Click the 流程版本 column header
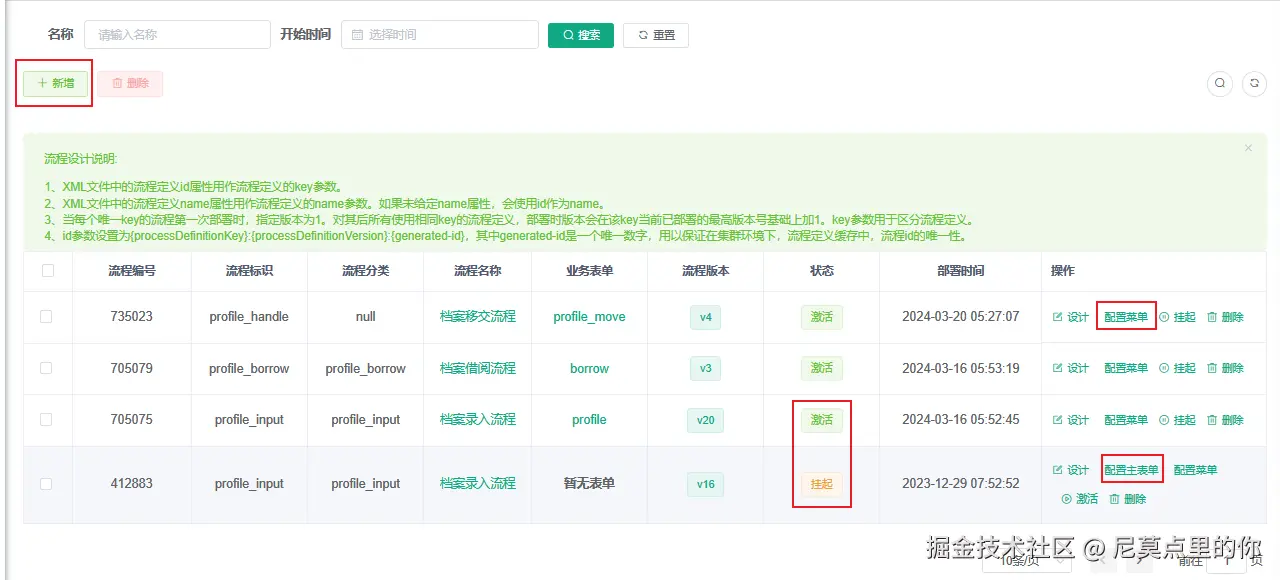Viewport: 1280px width, 580px height. 705,271
